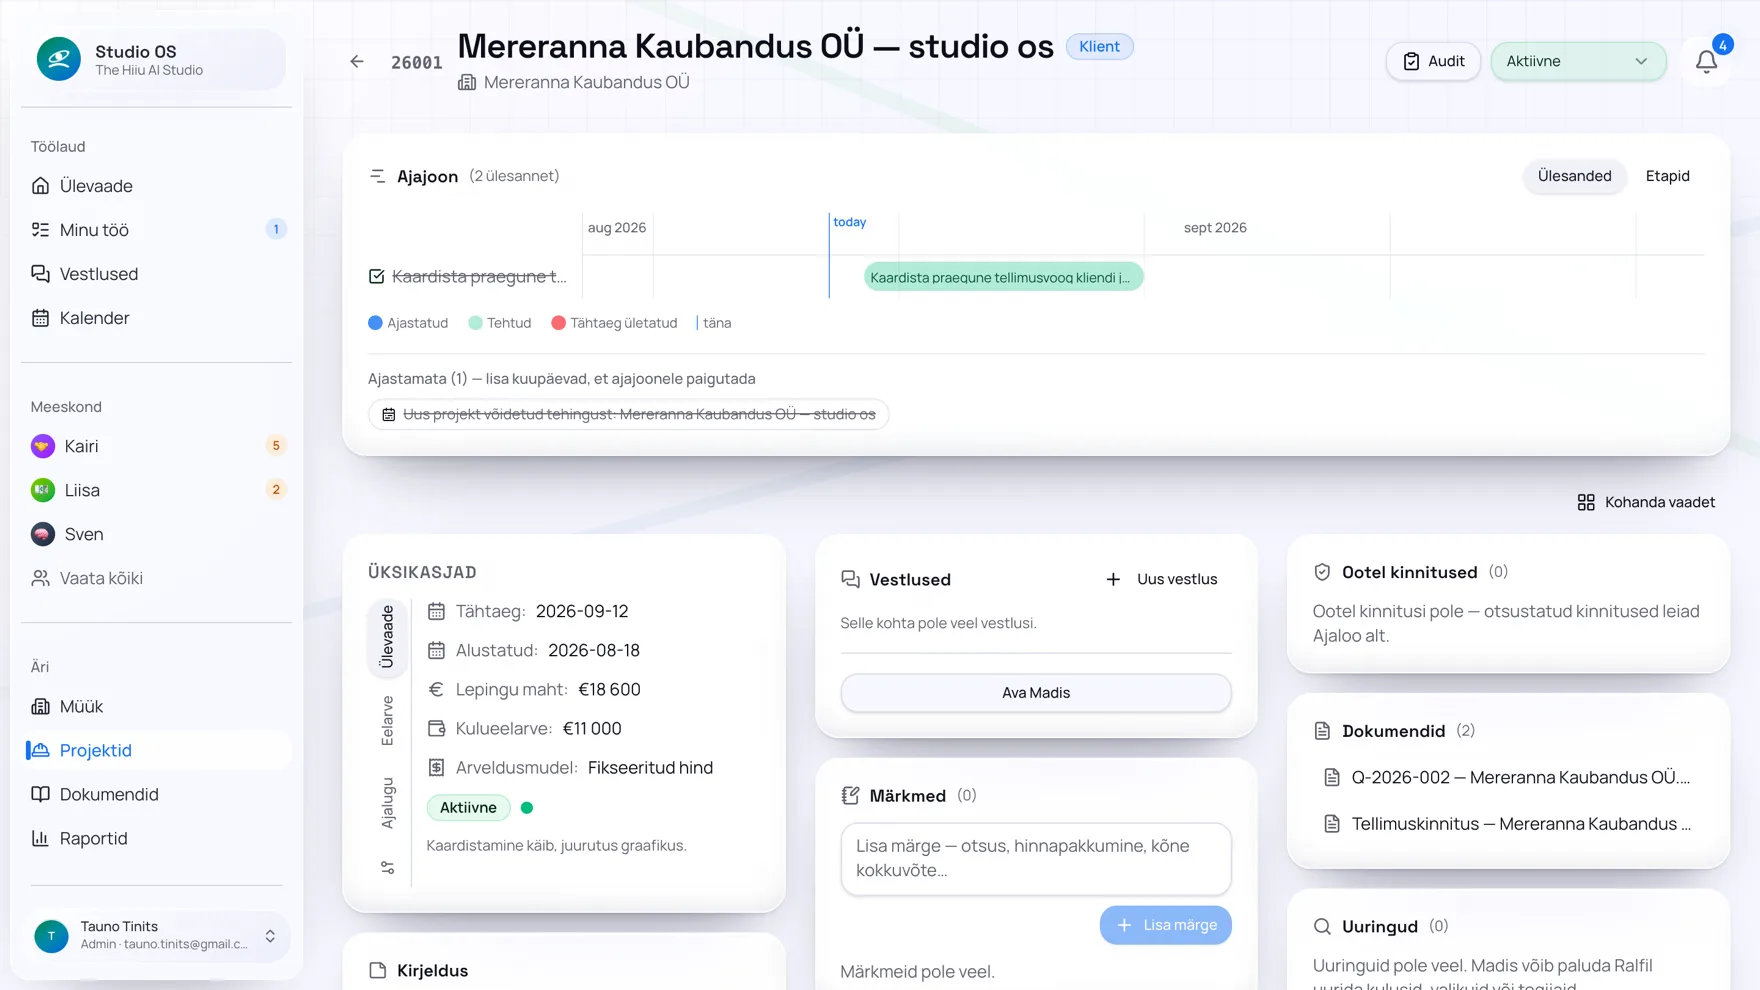Click into the Lisa märge note field
The image size is (1760, 990).
point(1036,859)
